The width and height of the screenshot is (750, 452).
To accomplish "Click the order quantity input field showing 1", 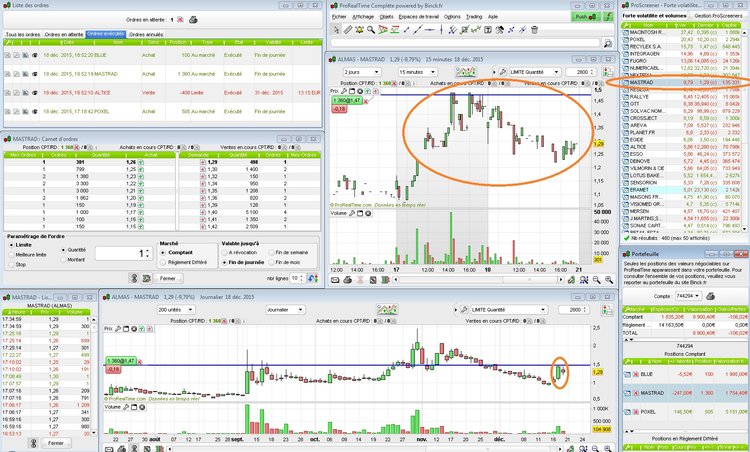I will (x=123, y=254).
